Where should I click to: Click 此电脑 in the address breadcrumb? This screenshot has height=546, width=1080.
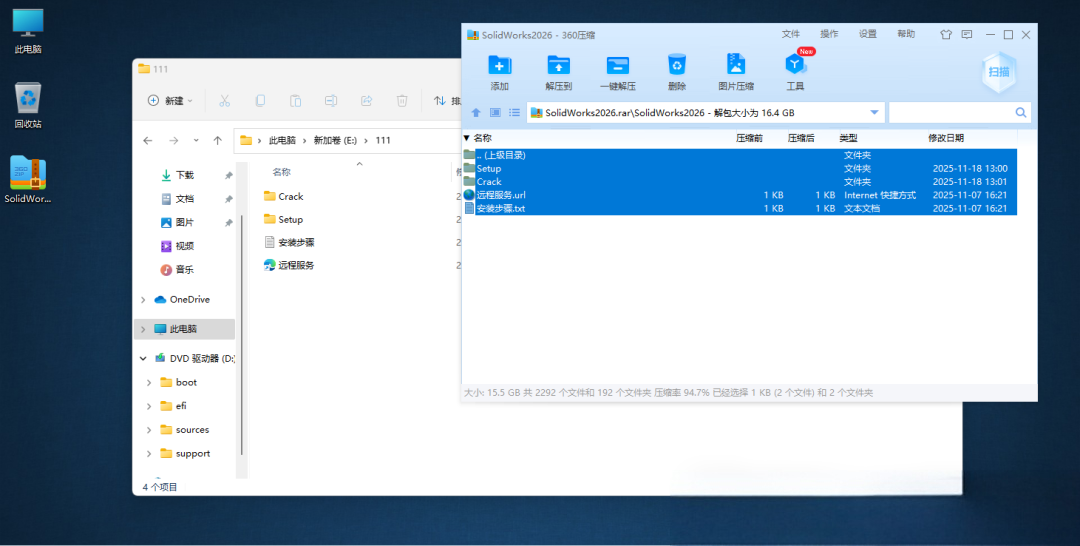282,140
